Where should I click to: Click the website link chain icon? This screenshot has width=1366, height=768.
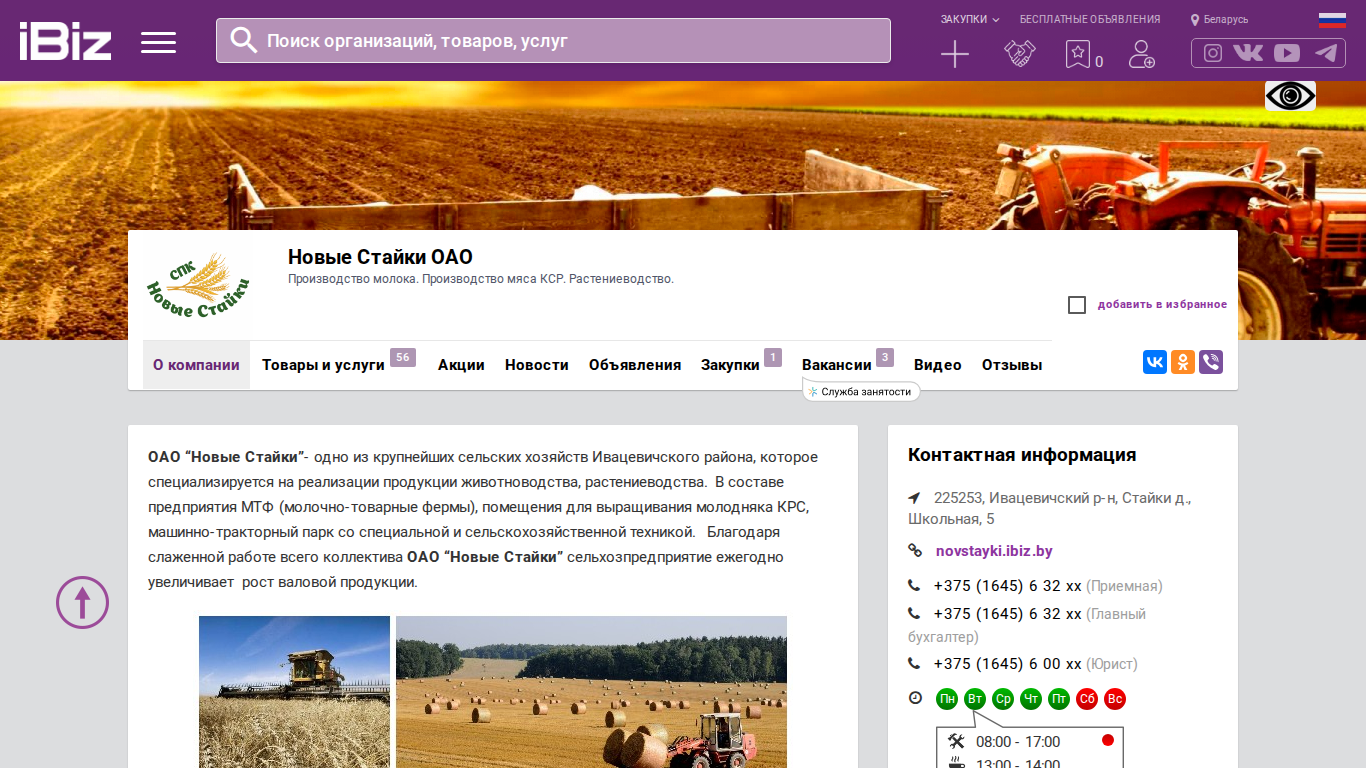(x=915, y=551)
